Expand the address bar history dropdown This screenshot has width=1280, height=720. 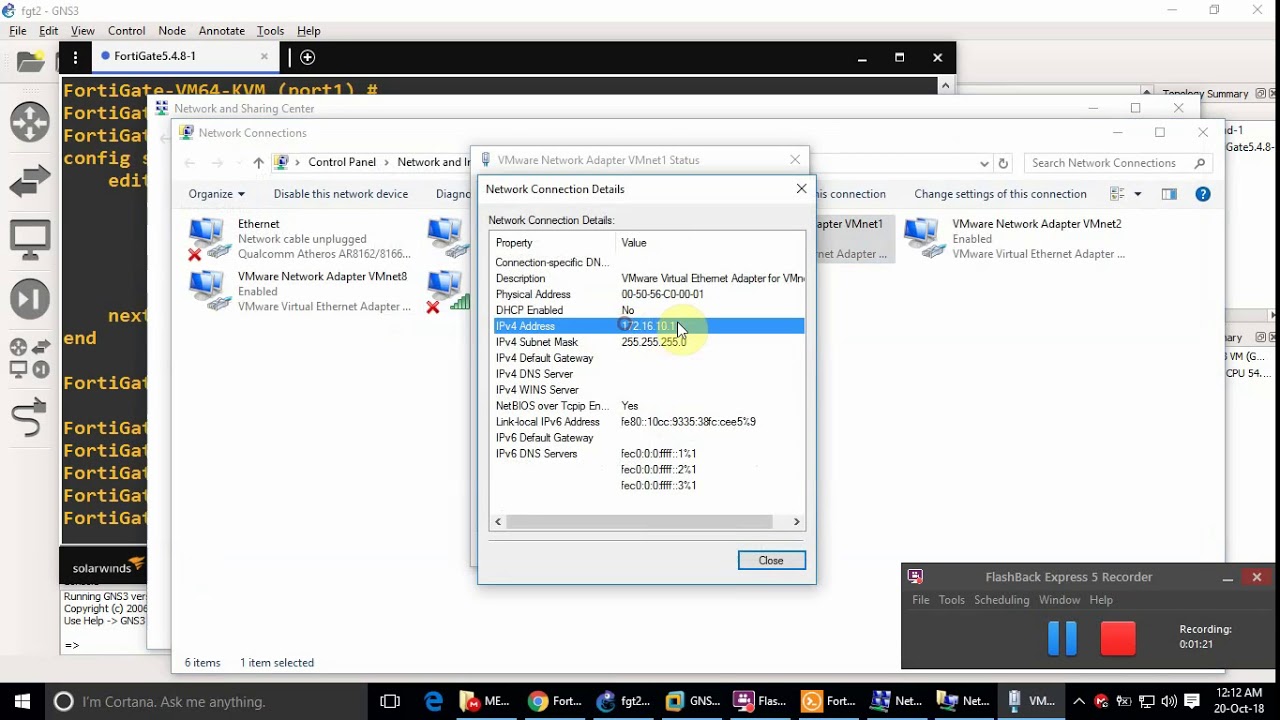985,163
